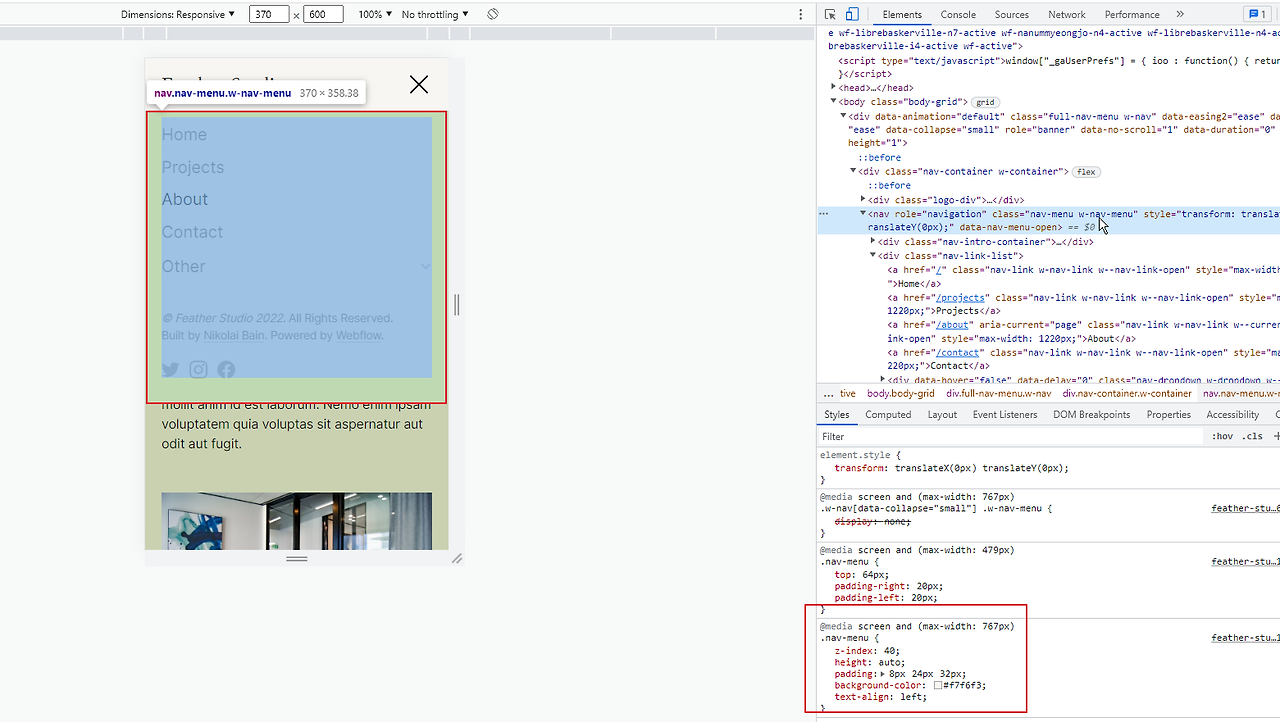Expand the head element in the DOM tree
The height and width of the screenshot is (722, 1280).
click(834, 88)
